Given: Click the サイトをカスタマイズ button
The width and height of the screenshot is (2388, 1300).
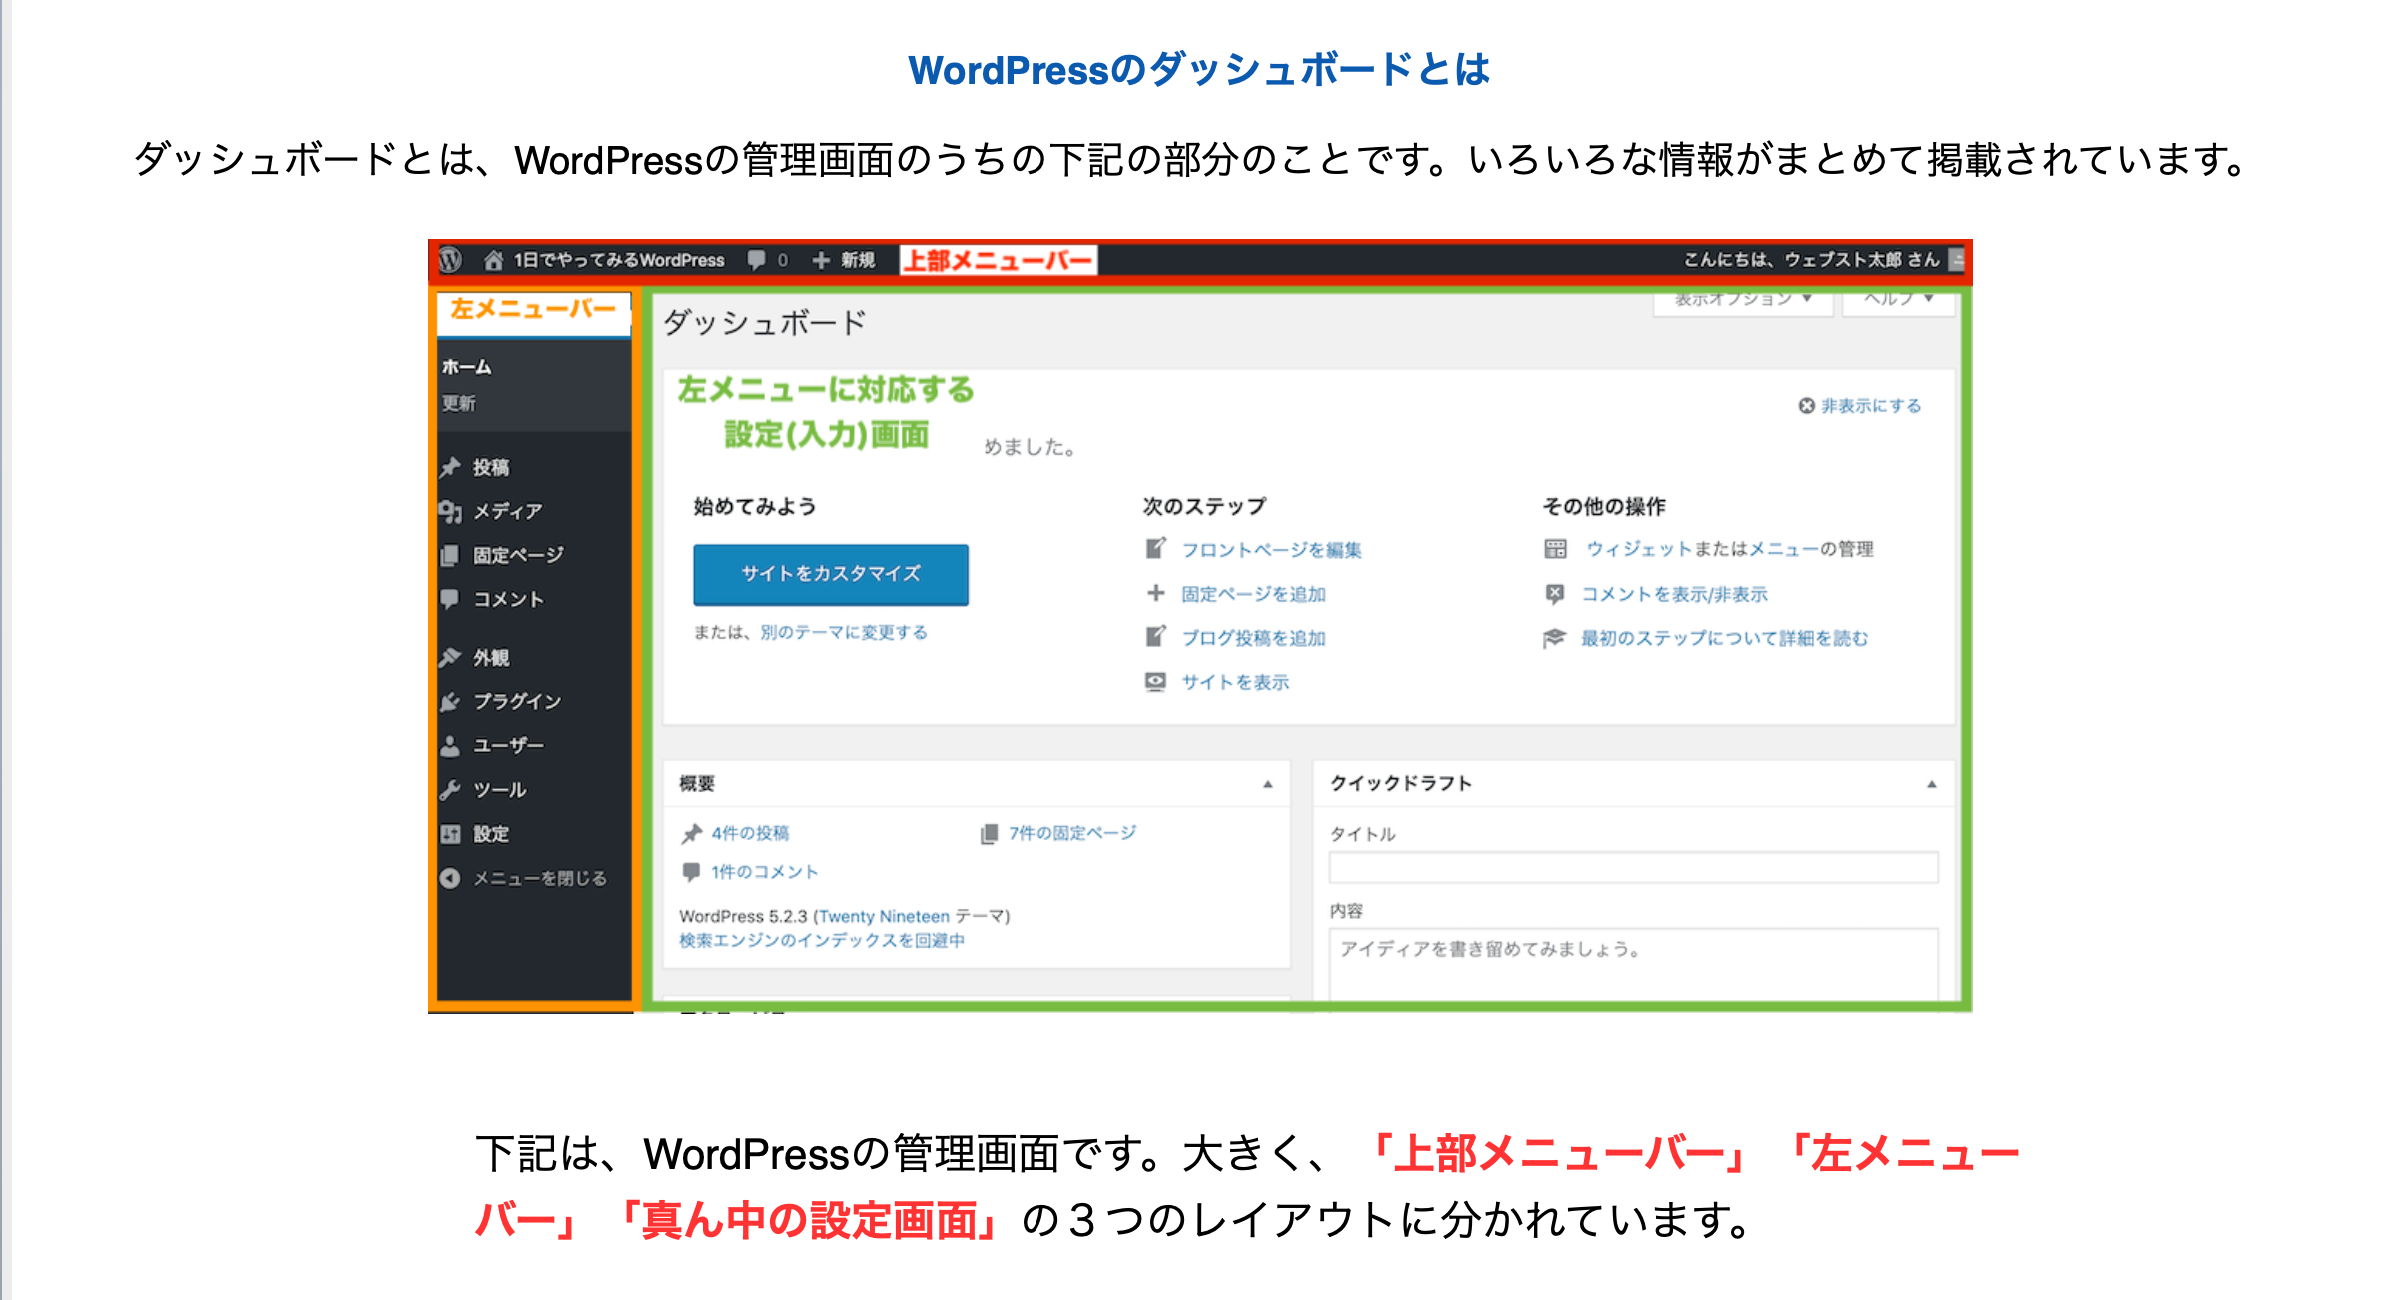Looking at the screenshot, I should pos(830,575).
